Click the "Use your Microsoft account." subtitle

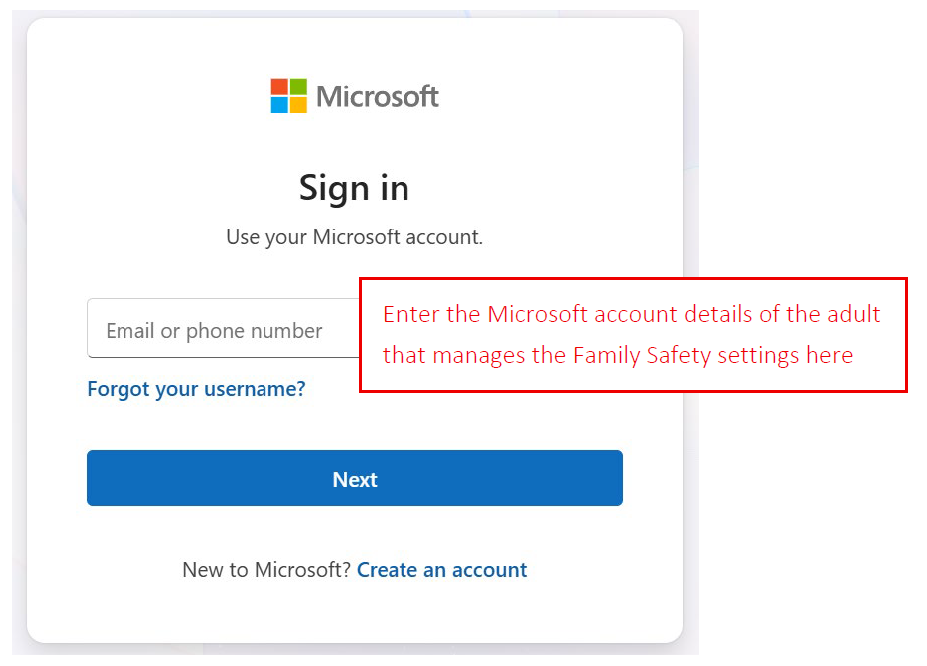point(354,237)
